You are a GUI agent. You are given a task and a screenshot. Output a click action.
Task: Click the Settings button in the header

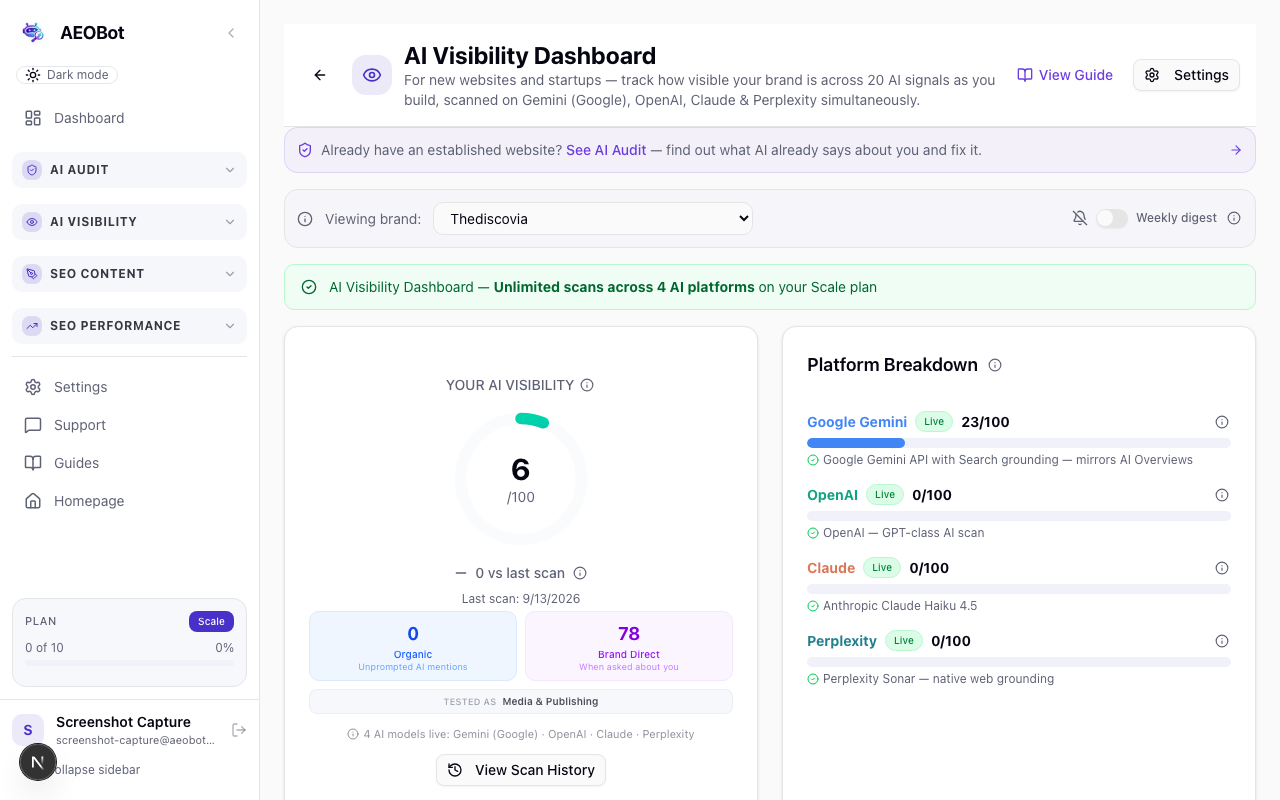coord(1186,75)
